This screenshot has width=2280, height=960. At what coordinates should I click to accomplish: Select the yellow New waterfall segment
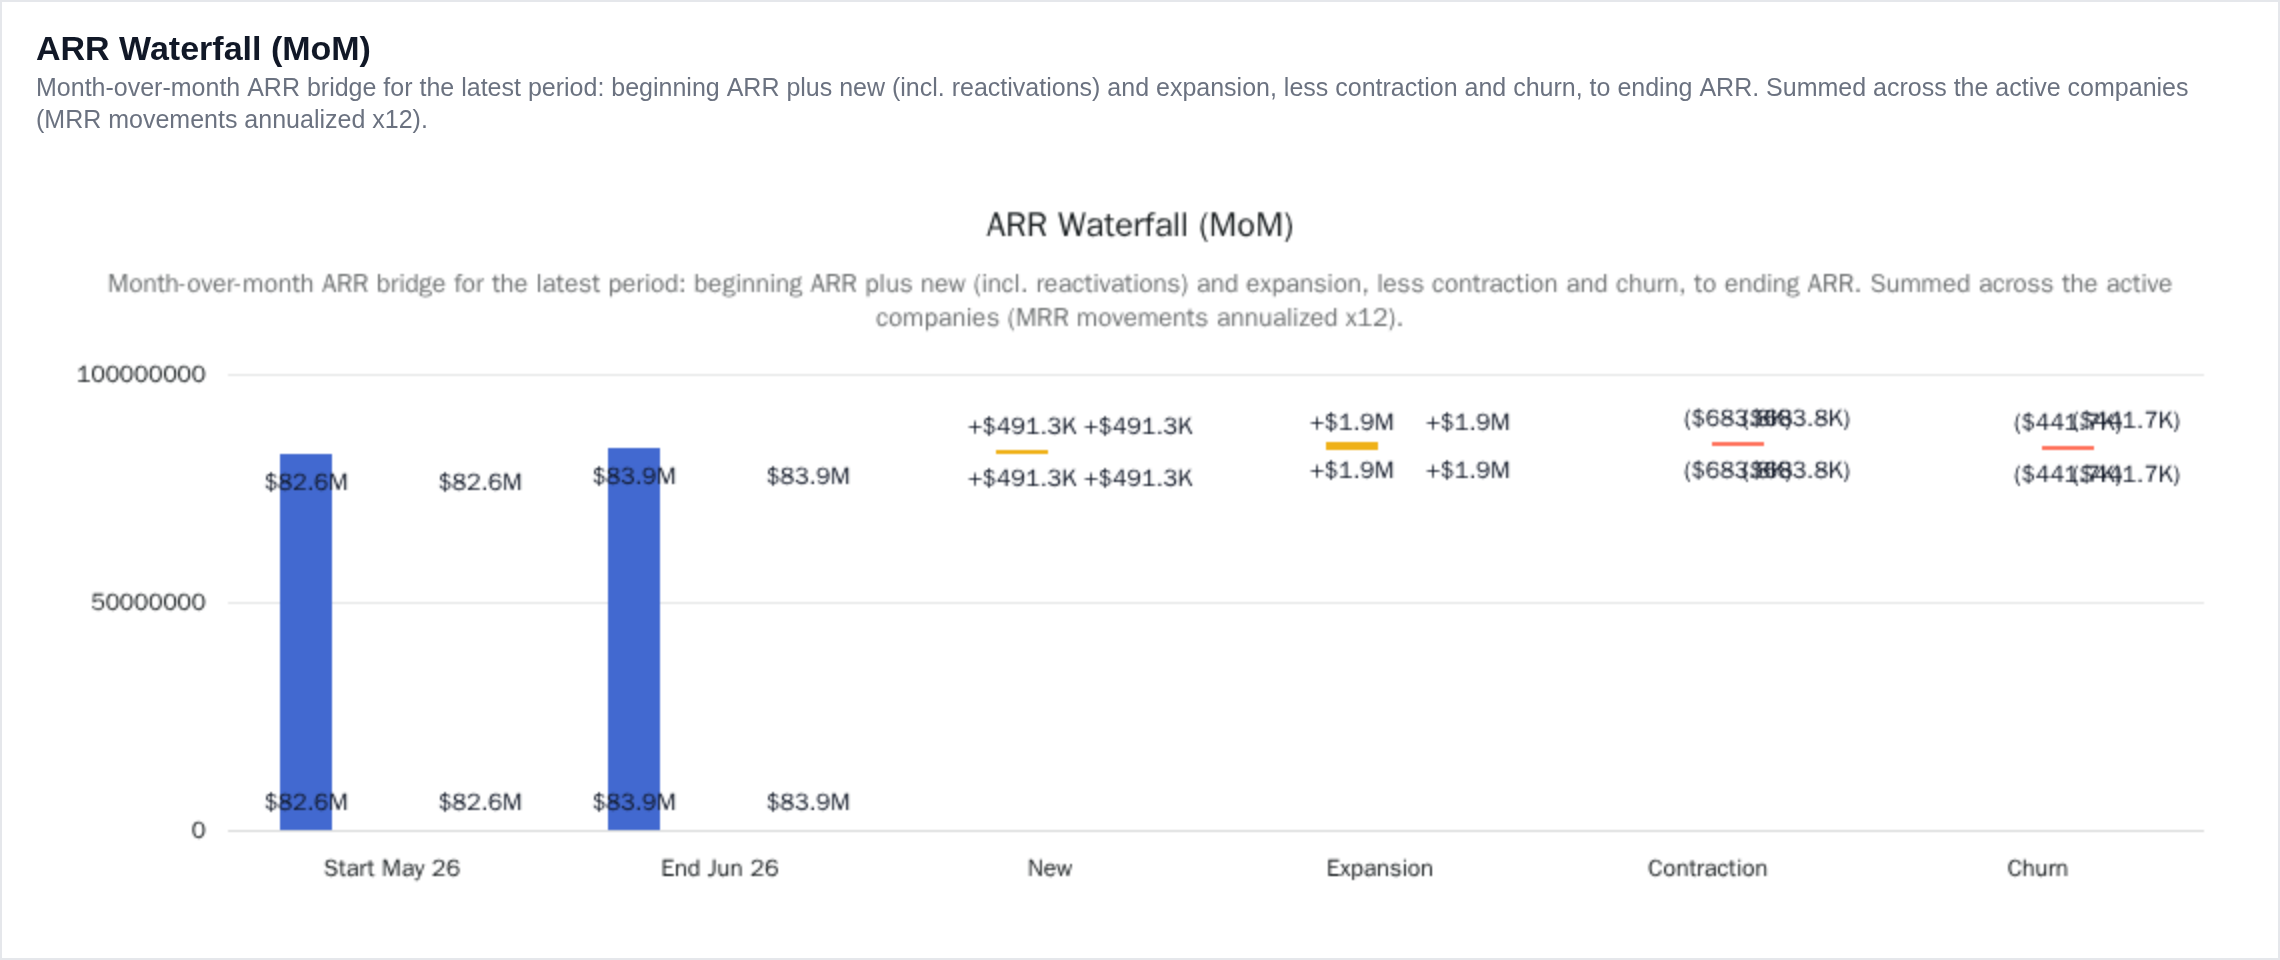coord(1022,452)
